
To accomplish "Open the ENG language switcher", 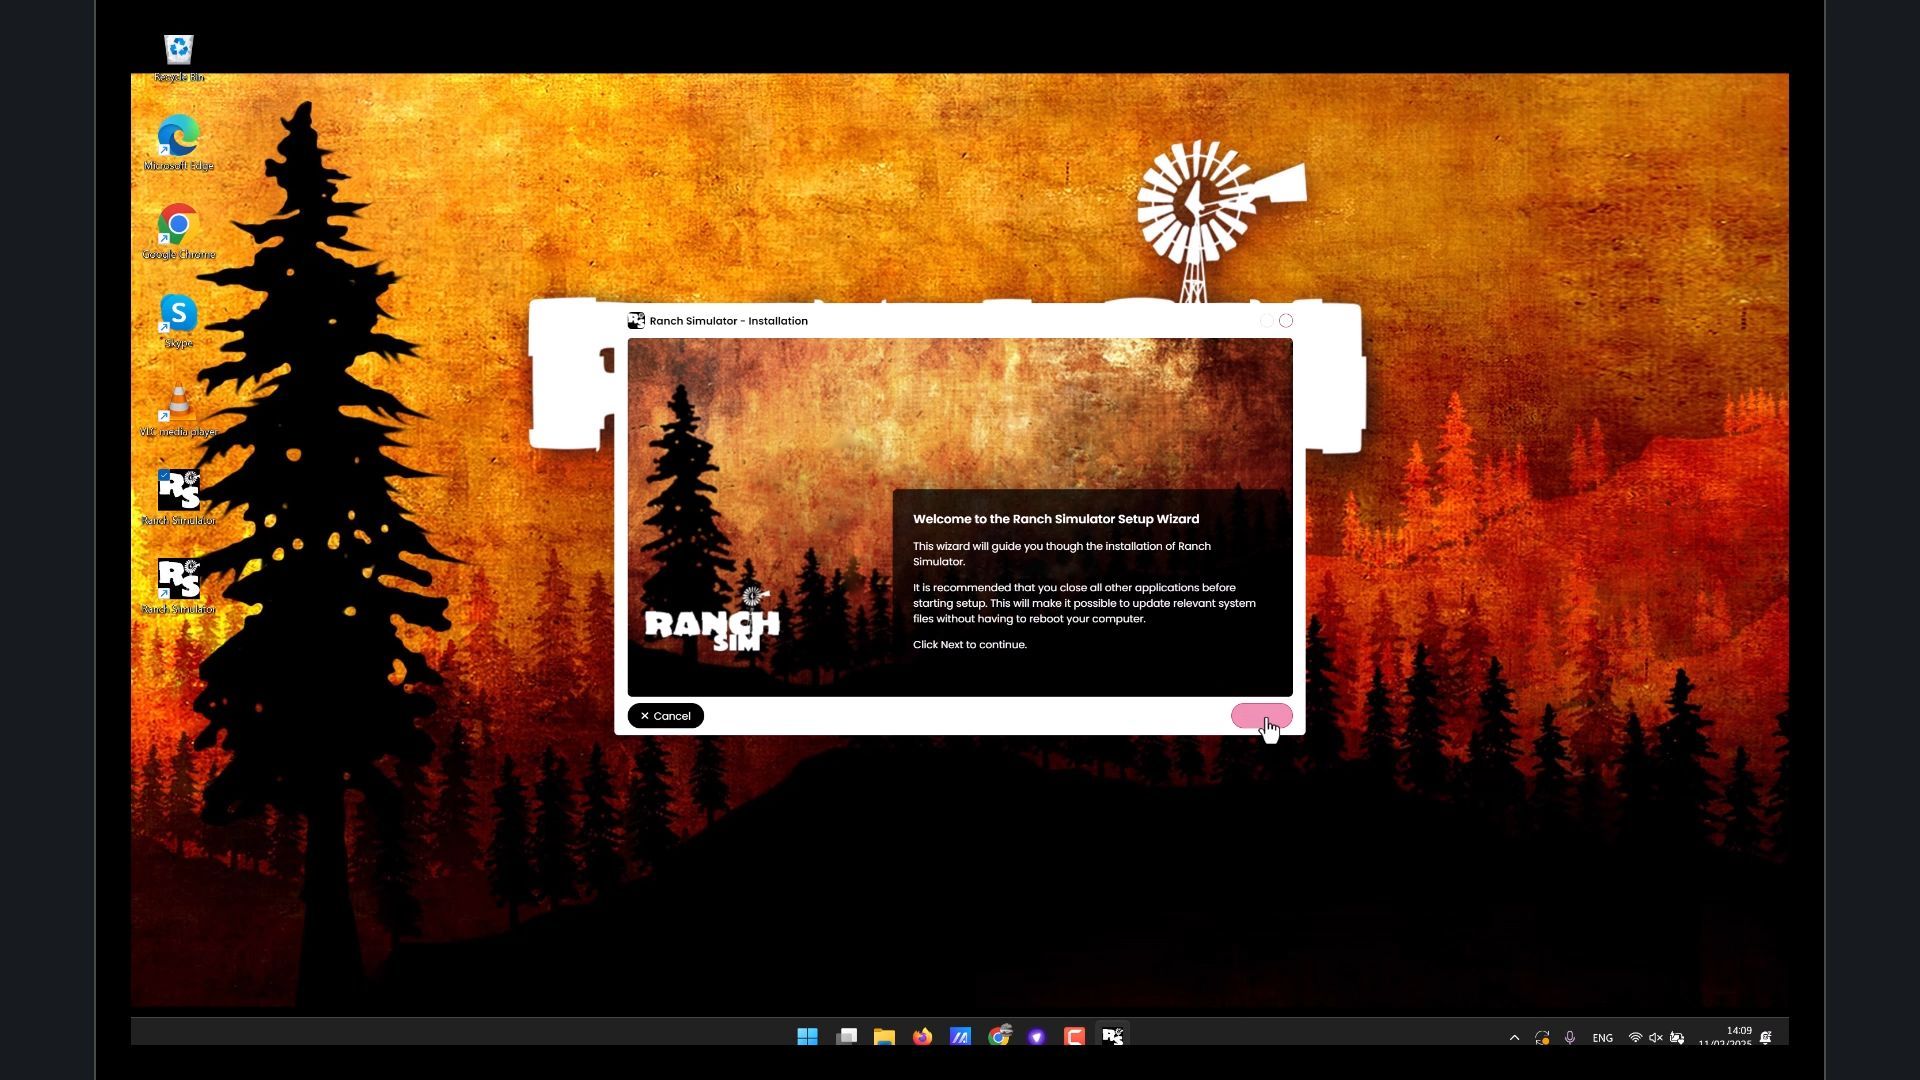I will point(1602,1038).
